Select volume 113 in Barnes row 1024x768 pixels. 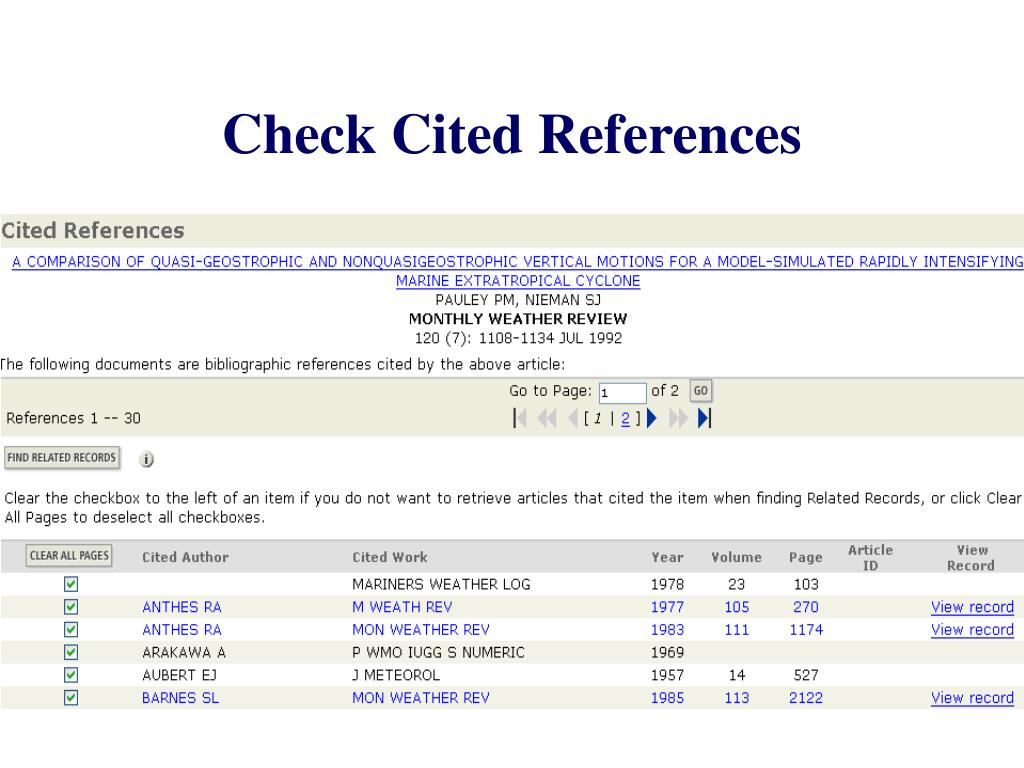(x=737, y=698)
